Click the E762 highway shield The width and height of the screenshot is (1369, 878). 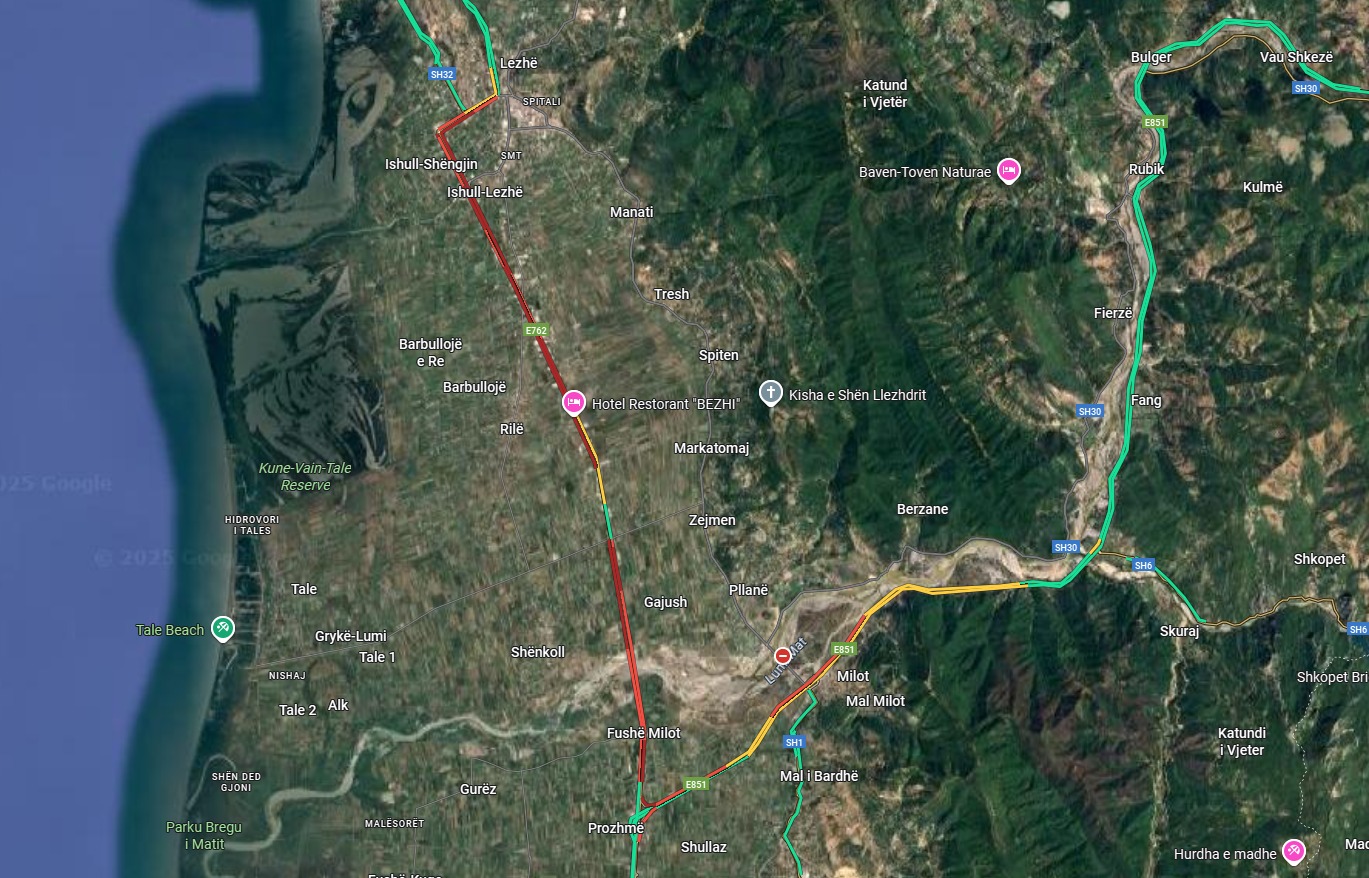[538, 329]
